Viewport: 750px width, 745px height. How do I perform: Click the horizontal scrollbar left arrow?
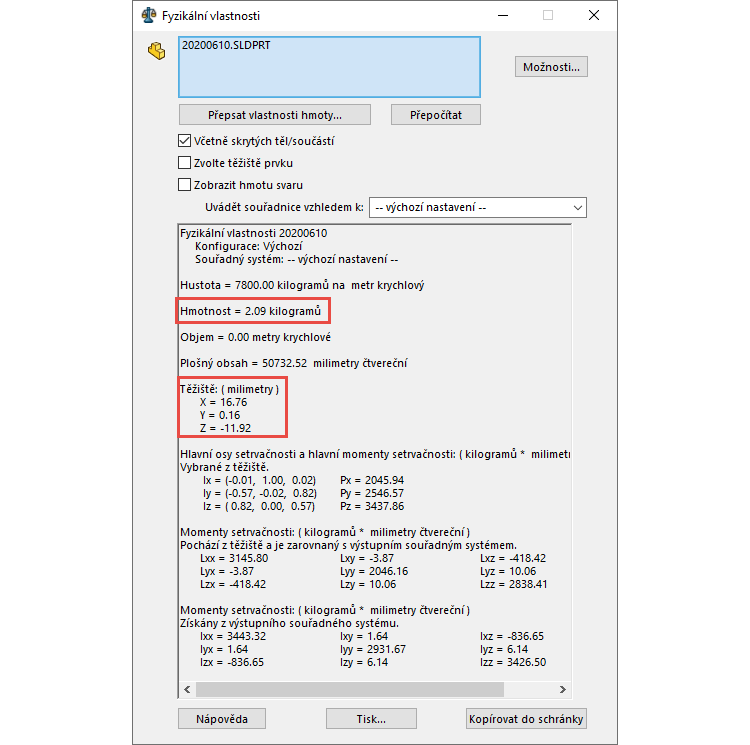(187, 690)
